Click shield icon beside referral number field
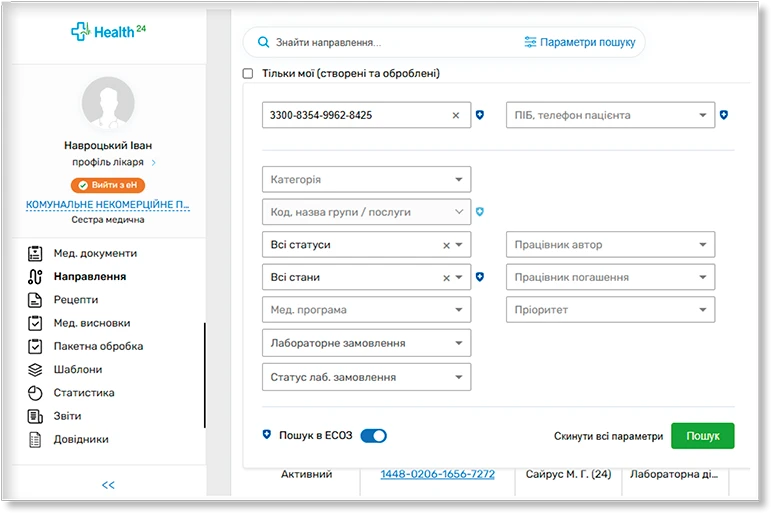This screenshot has height=515, width=773. pos(480,115)
